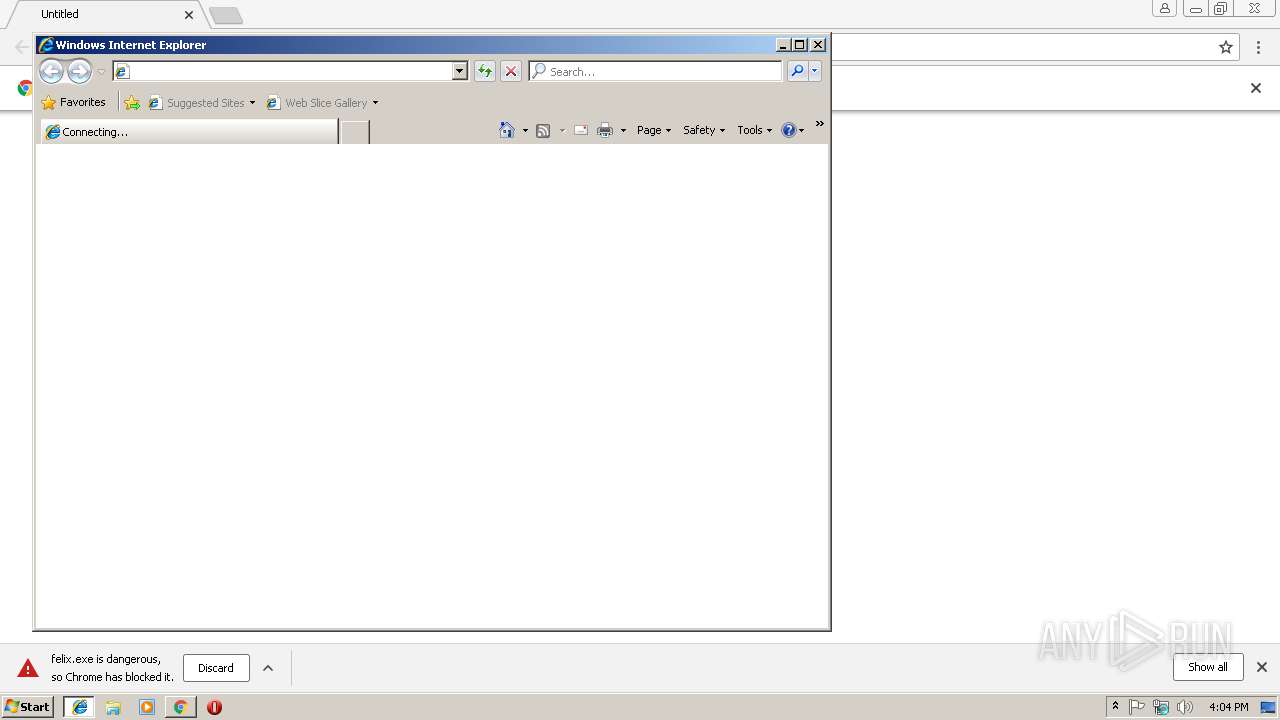This screenshot has width=1280, height=720.
Task: Open Chrome user profile icon
Action: click(x=1164, y=9)
